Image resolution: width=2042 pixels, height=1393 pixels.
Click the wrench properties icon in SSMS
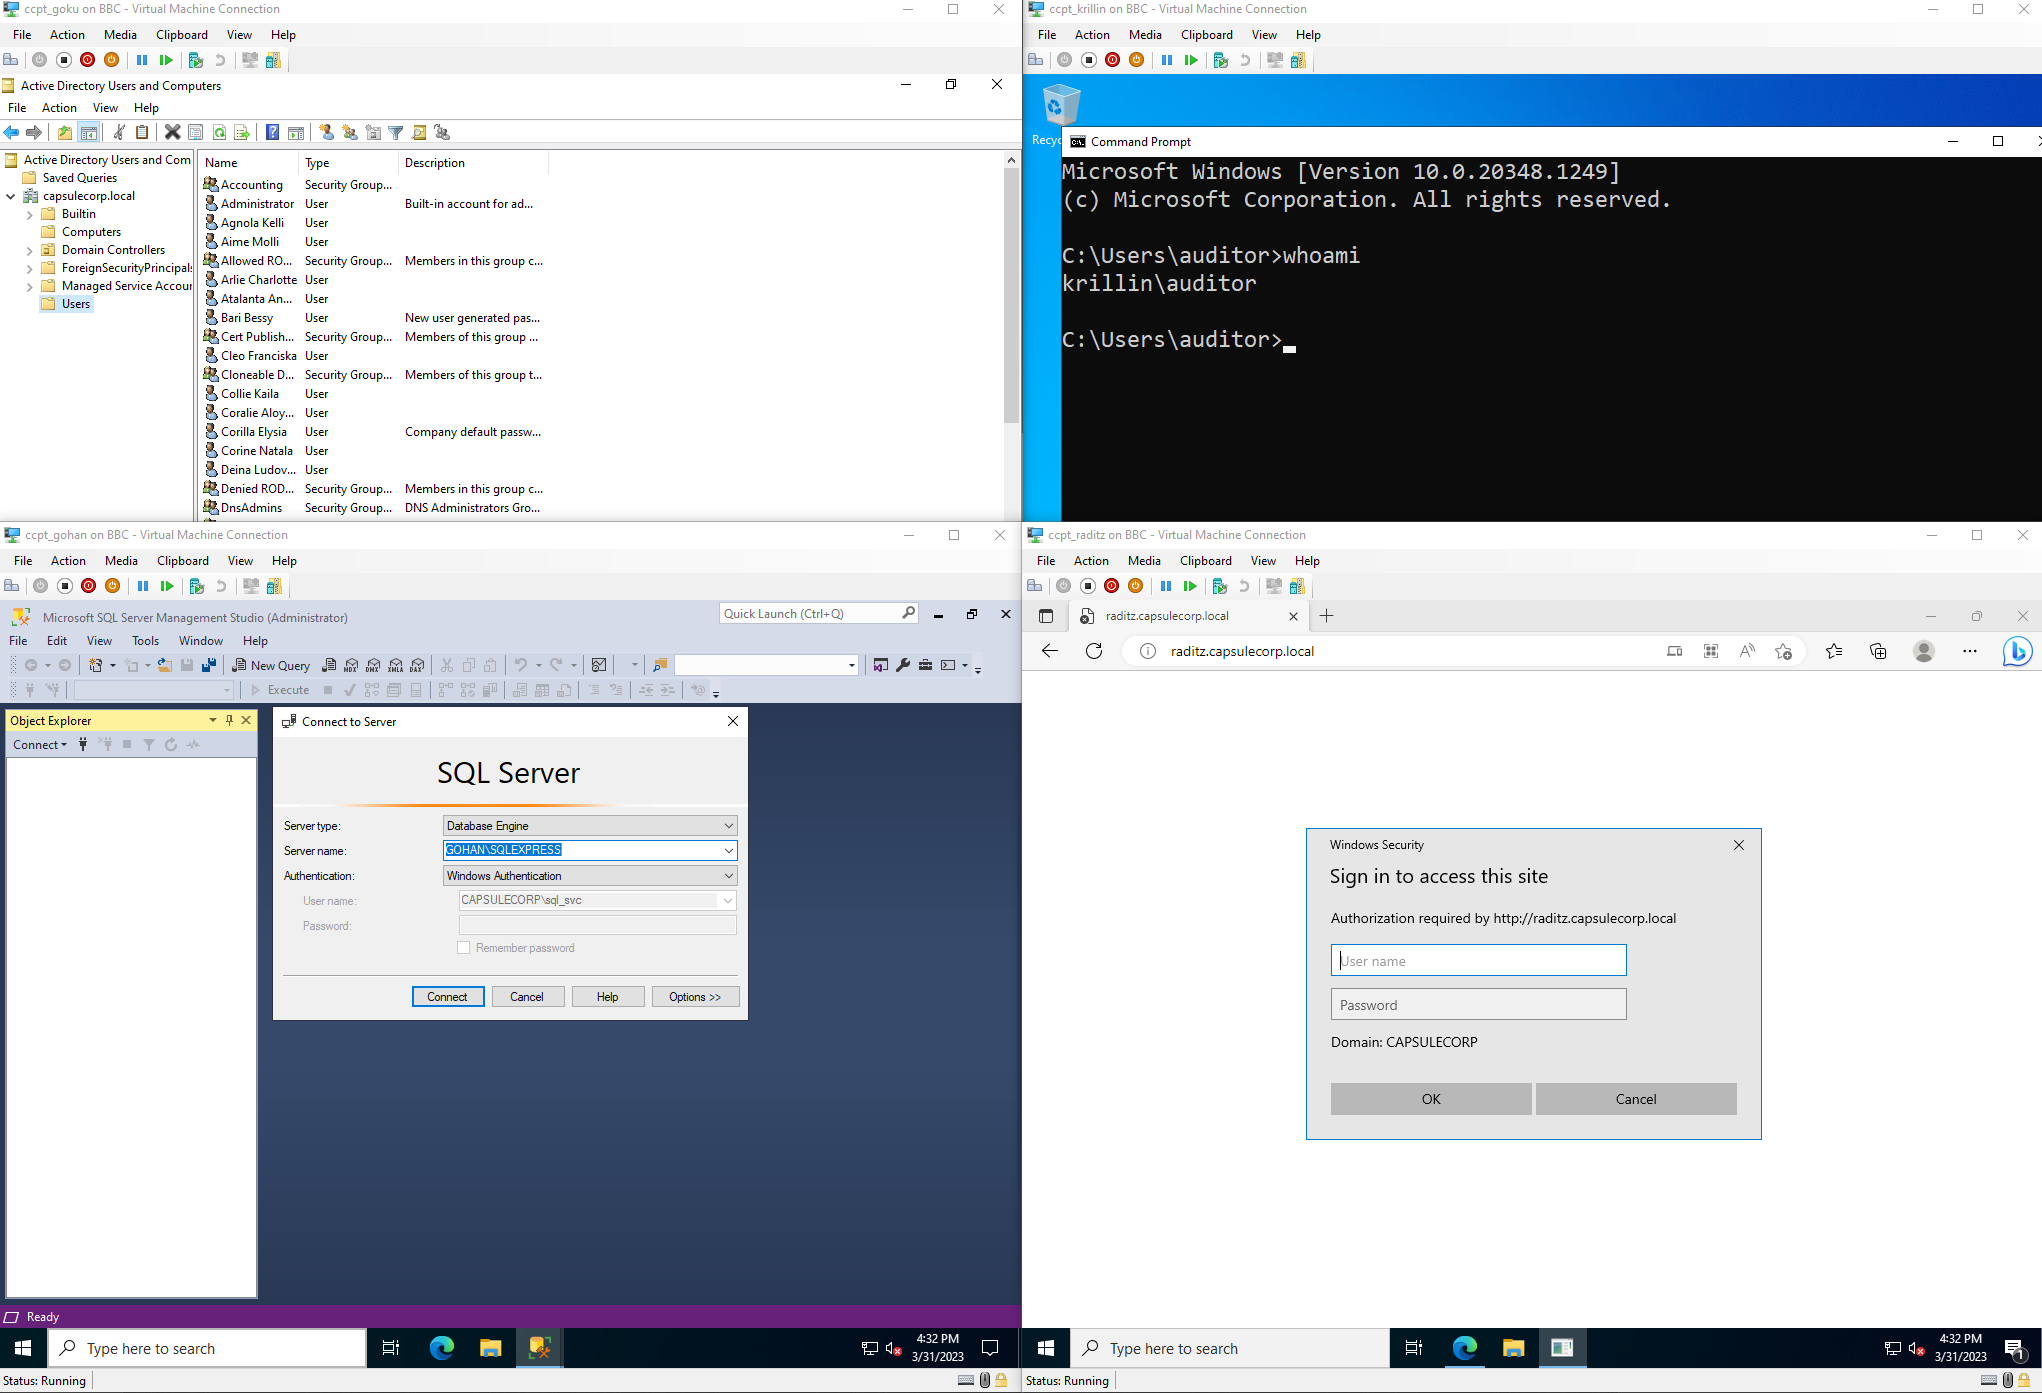pyautogui.click(x=903, y=665)
